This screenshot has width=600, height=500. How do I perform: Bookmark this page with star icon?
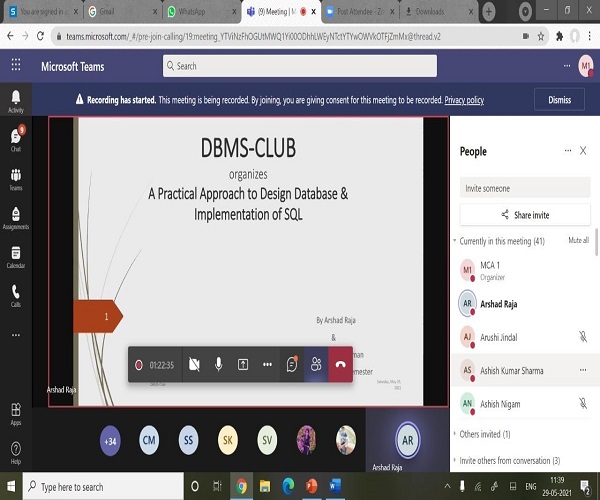(541, 36)
